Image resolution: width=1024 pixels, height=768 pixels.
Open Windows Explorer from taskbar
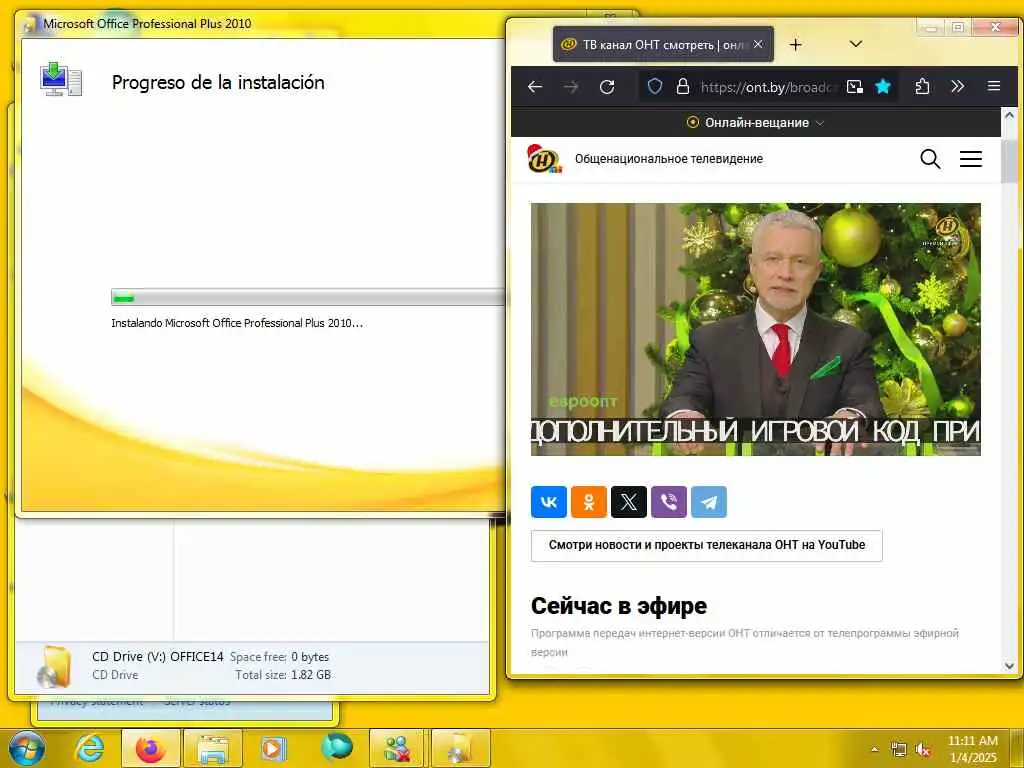[213, 748]
